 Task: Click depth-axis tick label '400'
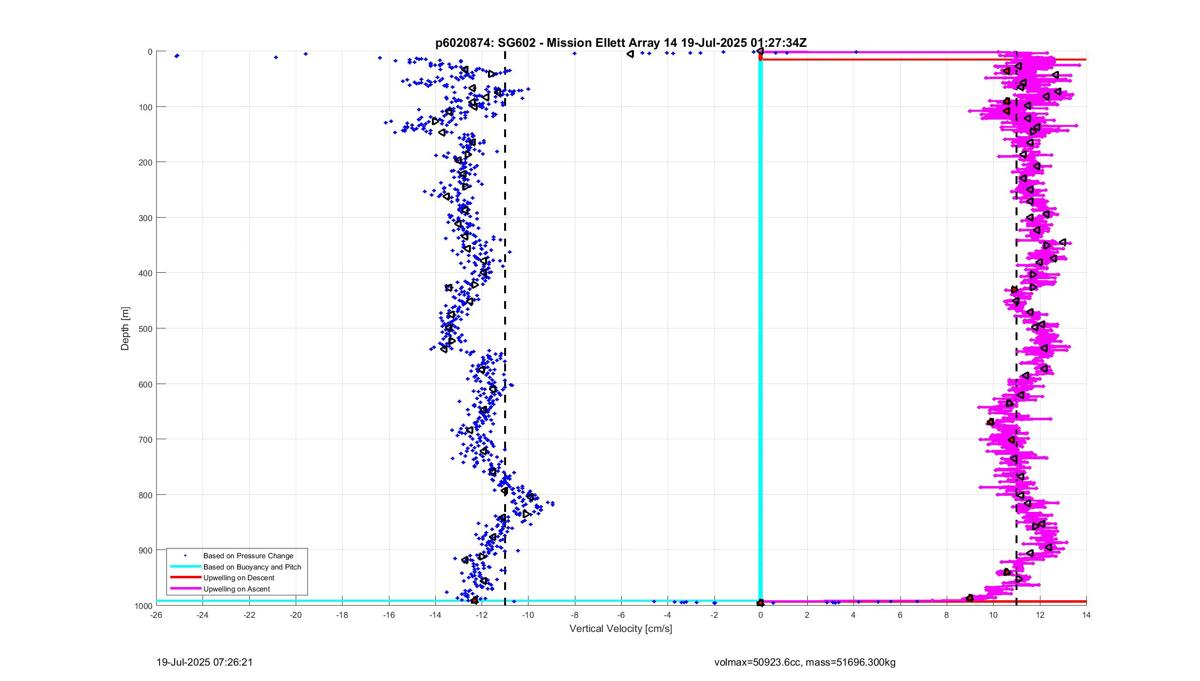(144, 273)
